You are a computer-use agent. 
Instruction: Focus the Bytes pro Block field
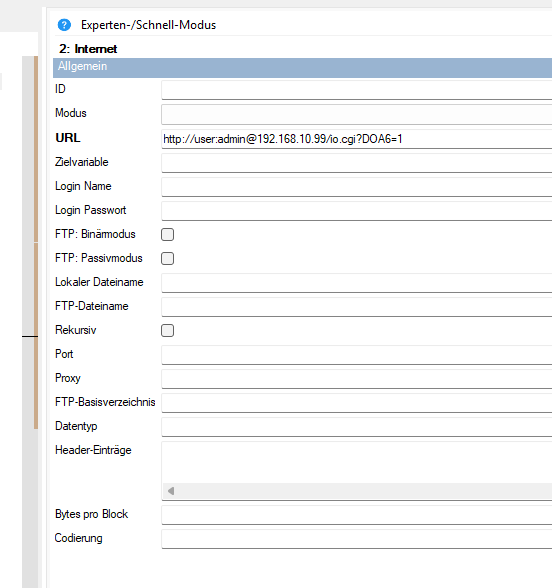pyautogui.click(x=357, y=515)
